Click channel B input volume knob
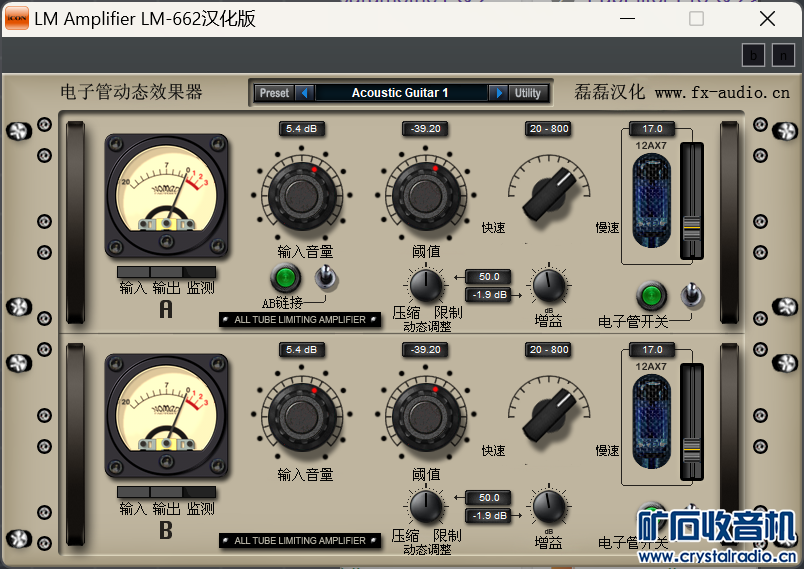804x569 pixels. coord(302,416)
